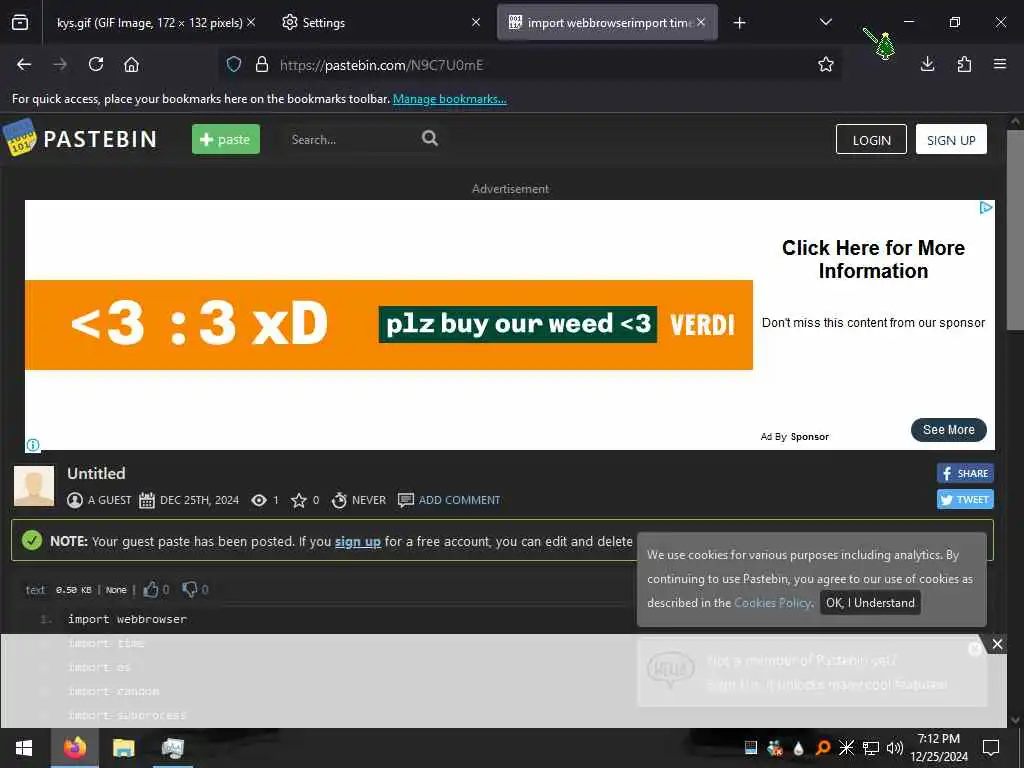1024x768 pixels.
Task: Dislike the paste with thumbs down
Action: [x=189, y=589]
